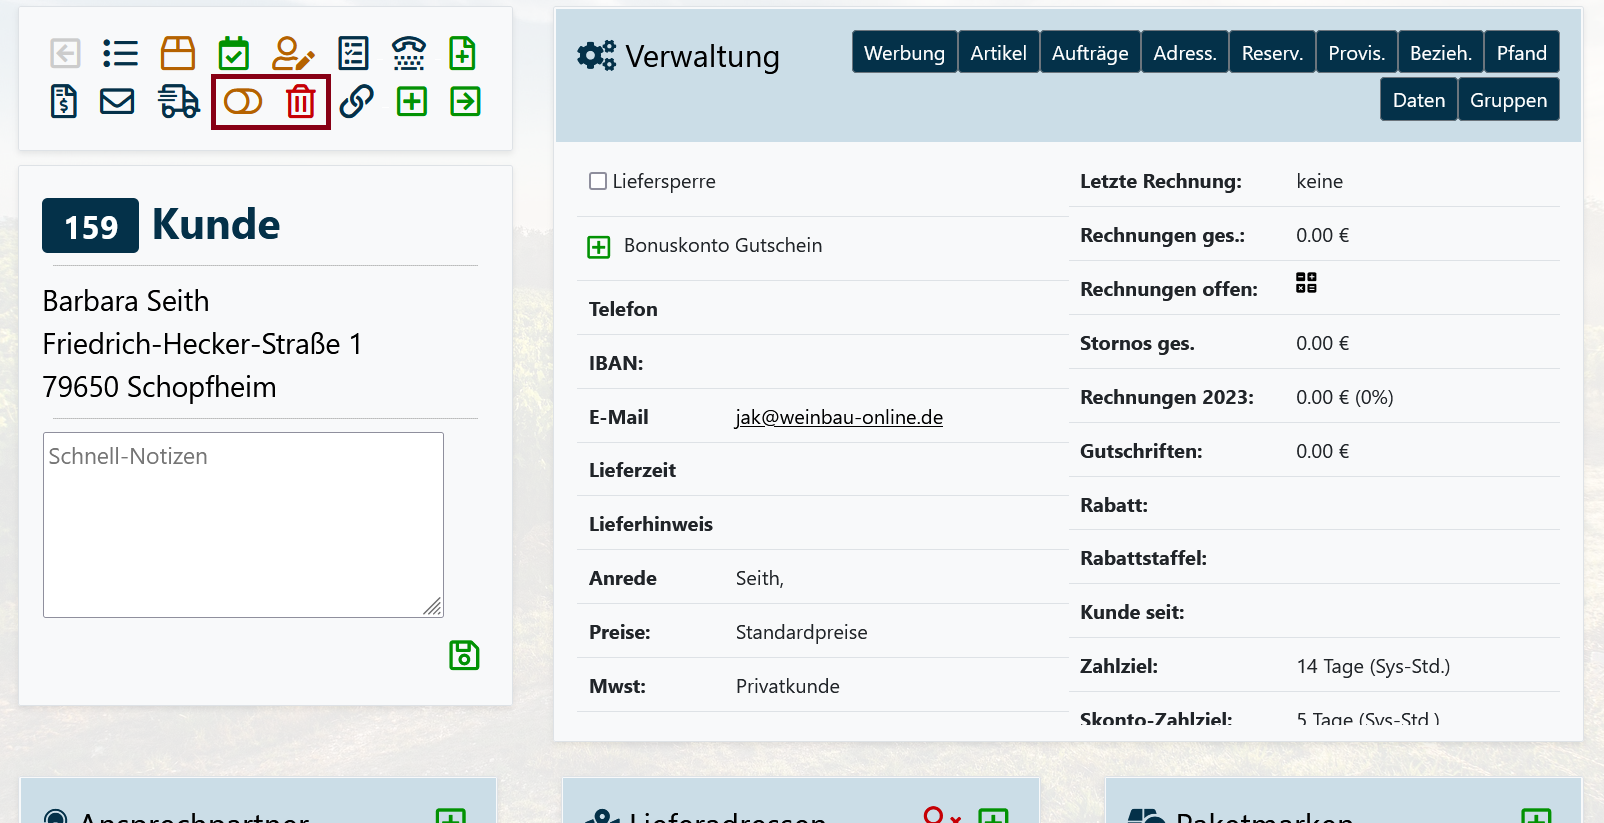The image size is (1604, 823).
Task: Click the Gruppen button
Action: [x=1508, y=101]
